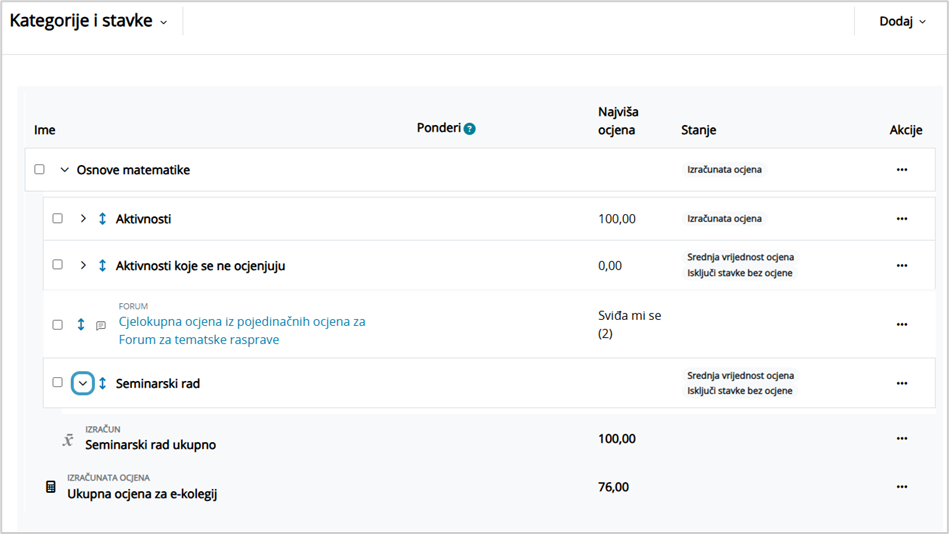Open the Forum za tematske rasprave grade link

click(241, 331)
